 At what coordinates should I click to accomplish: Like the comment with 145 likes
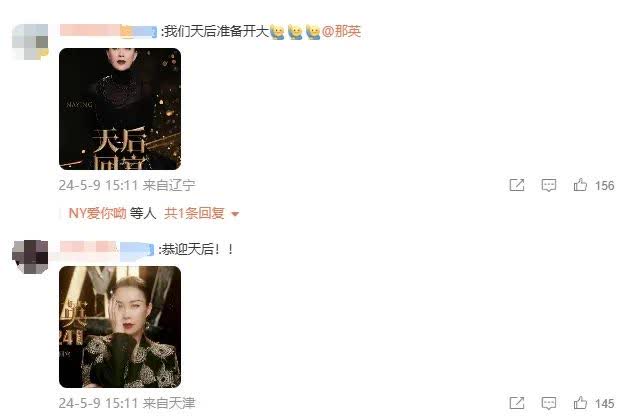pyautogui.click(x=580, y=403)
